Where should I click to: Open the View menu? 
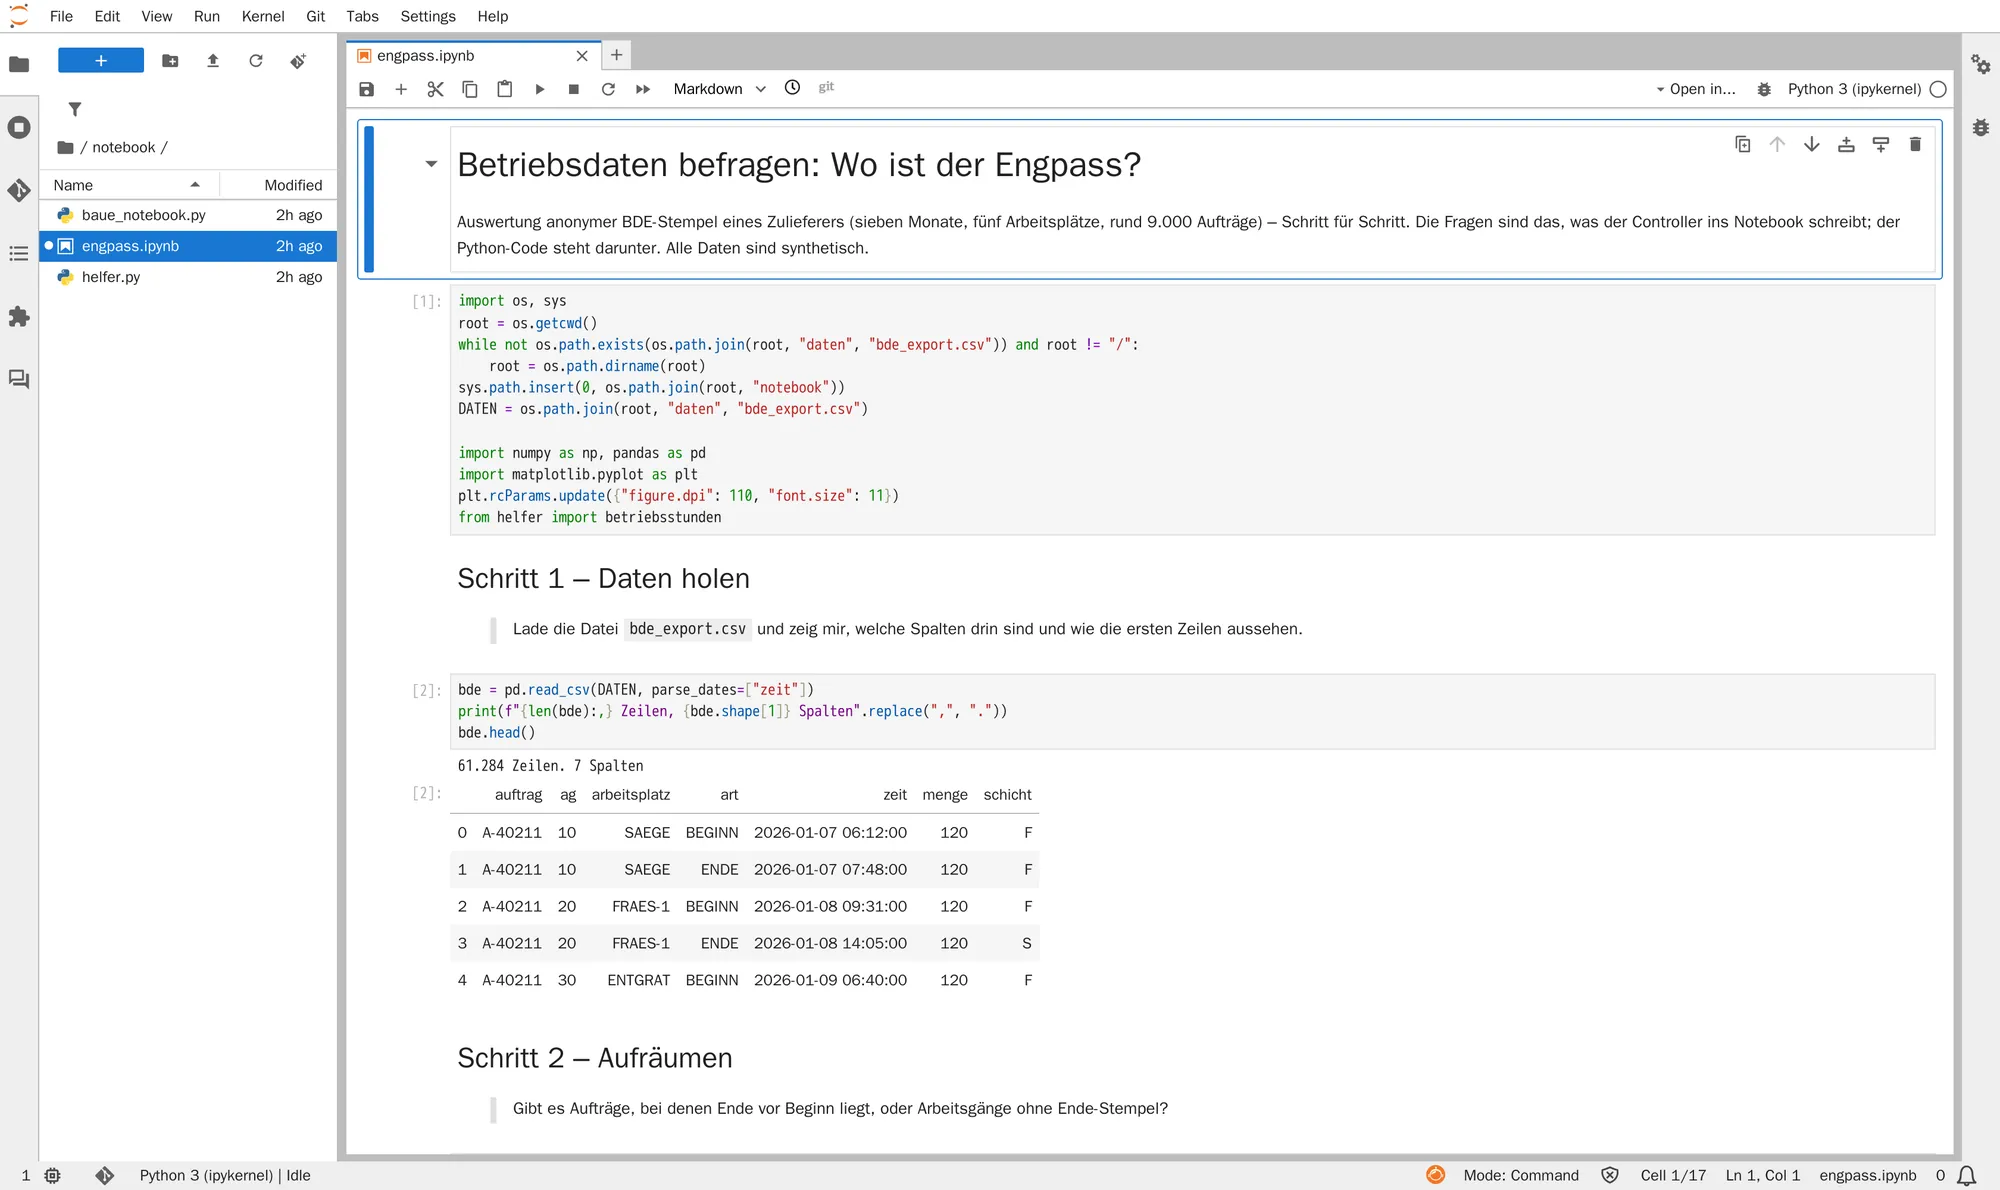coord(157,16)
